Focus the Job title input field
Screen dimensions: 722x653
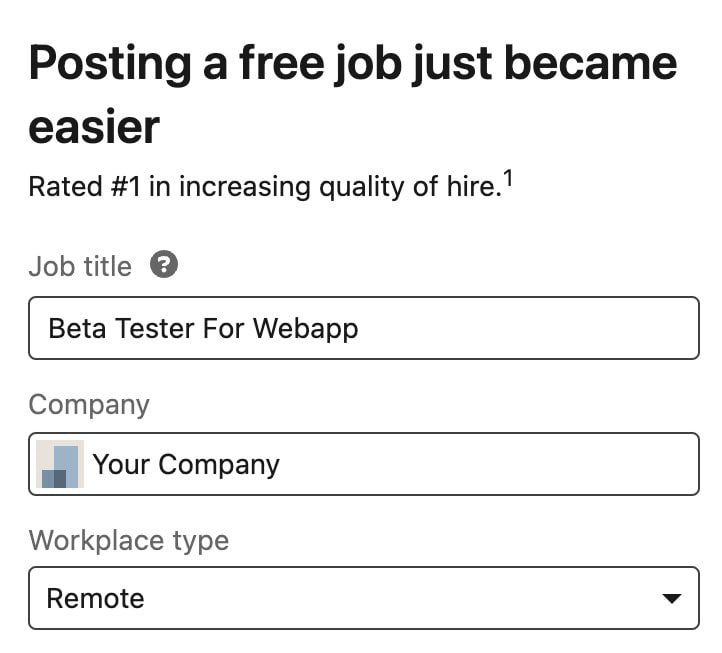(x=364, y=328)
